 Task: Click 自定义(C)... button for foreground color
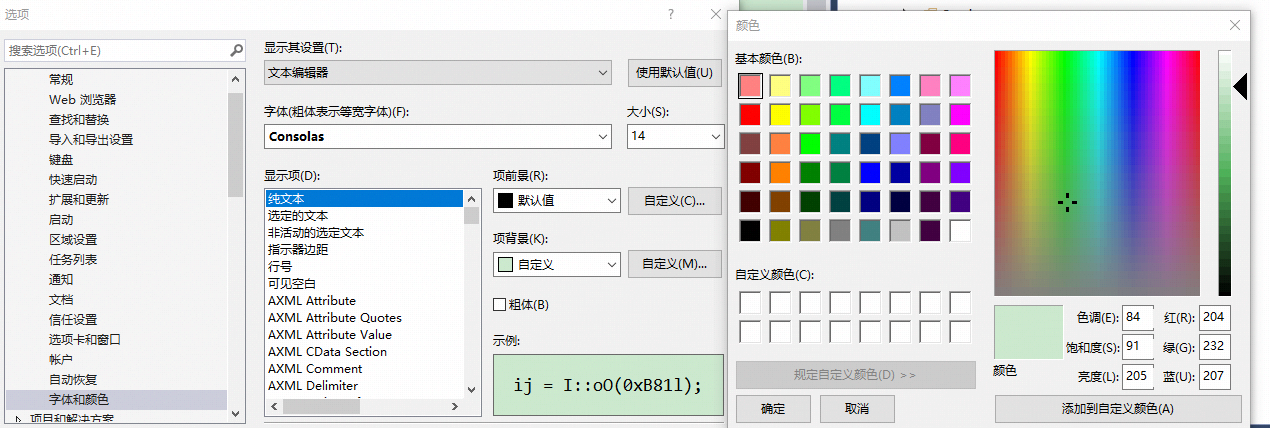674,200
